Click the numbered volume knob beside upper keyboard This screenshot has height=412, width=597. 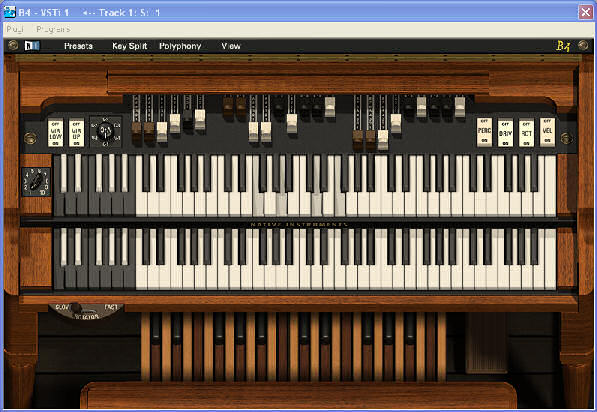(x=36, y=182)
